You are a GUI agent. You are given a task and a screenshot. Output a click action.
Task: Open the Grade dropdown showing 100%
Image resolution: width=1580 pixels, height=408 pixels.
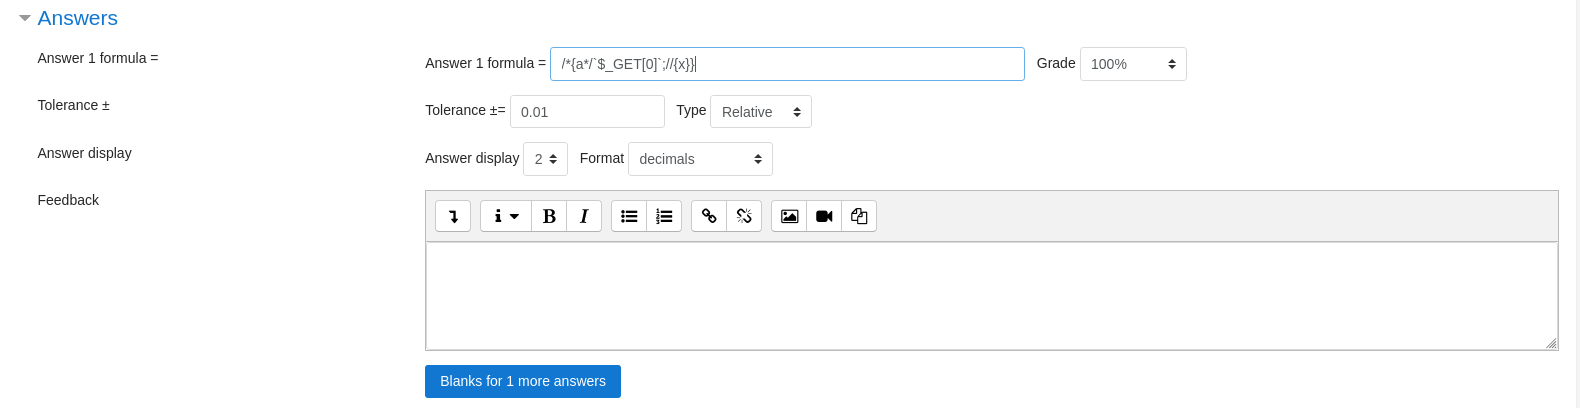point(1133,64)
